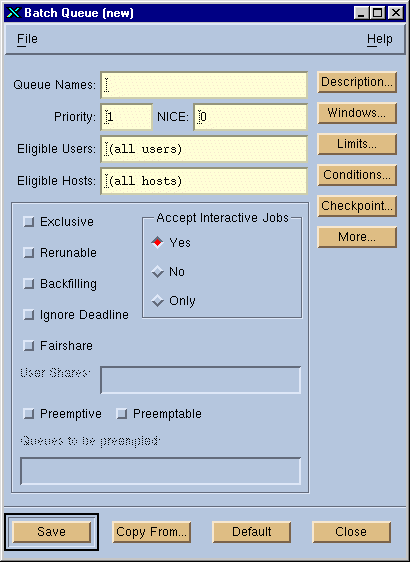This screenshot has width=410, height=562.
Task: Toggle the Backfilling checkbox
Action: 28,284
